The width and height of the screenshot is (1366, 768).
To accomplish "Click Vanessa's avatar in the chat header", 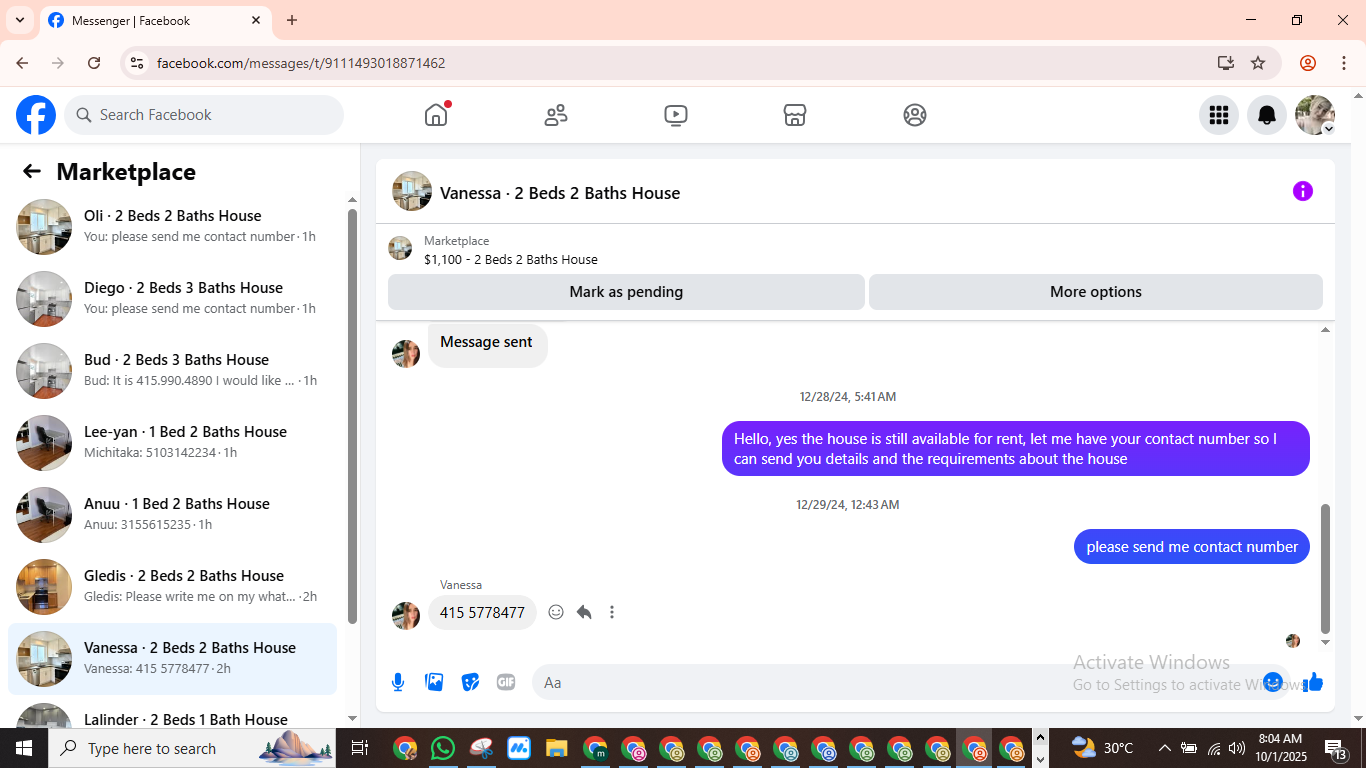I will [x=412, y=191].
